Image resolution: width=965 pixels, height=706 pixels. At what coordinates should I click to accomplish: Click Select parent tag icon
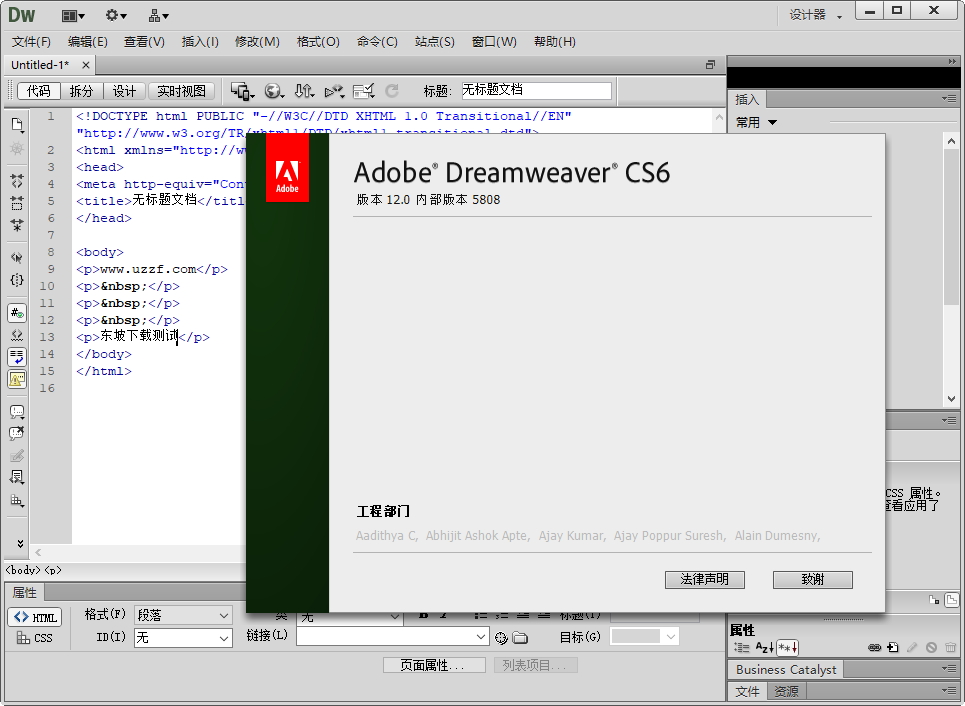[17, 257]
